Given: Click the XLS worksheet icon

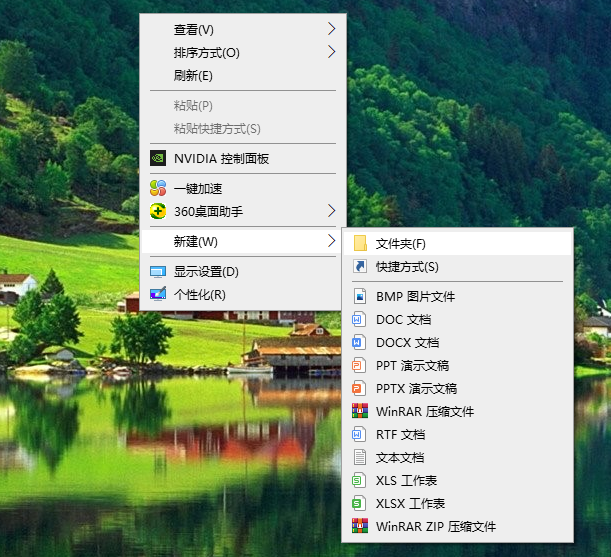Looking at the screenshot, I should [359, 480].
